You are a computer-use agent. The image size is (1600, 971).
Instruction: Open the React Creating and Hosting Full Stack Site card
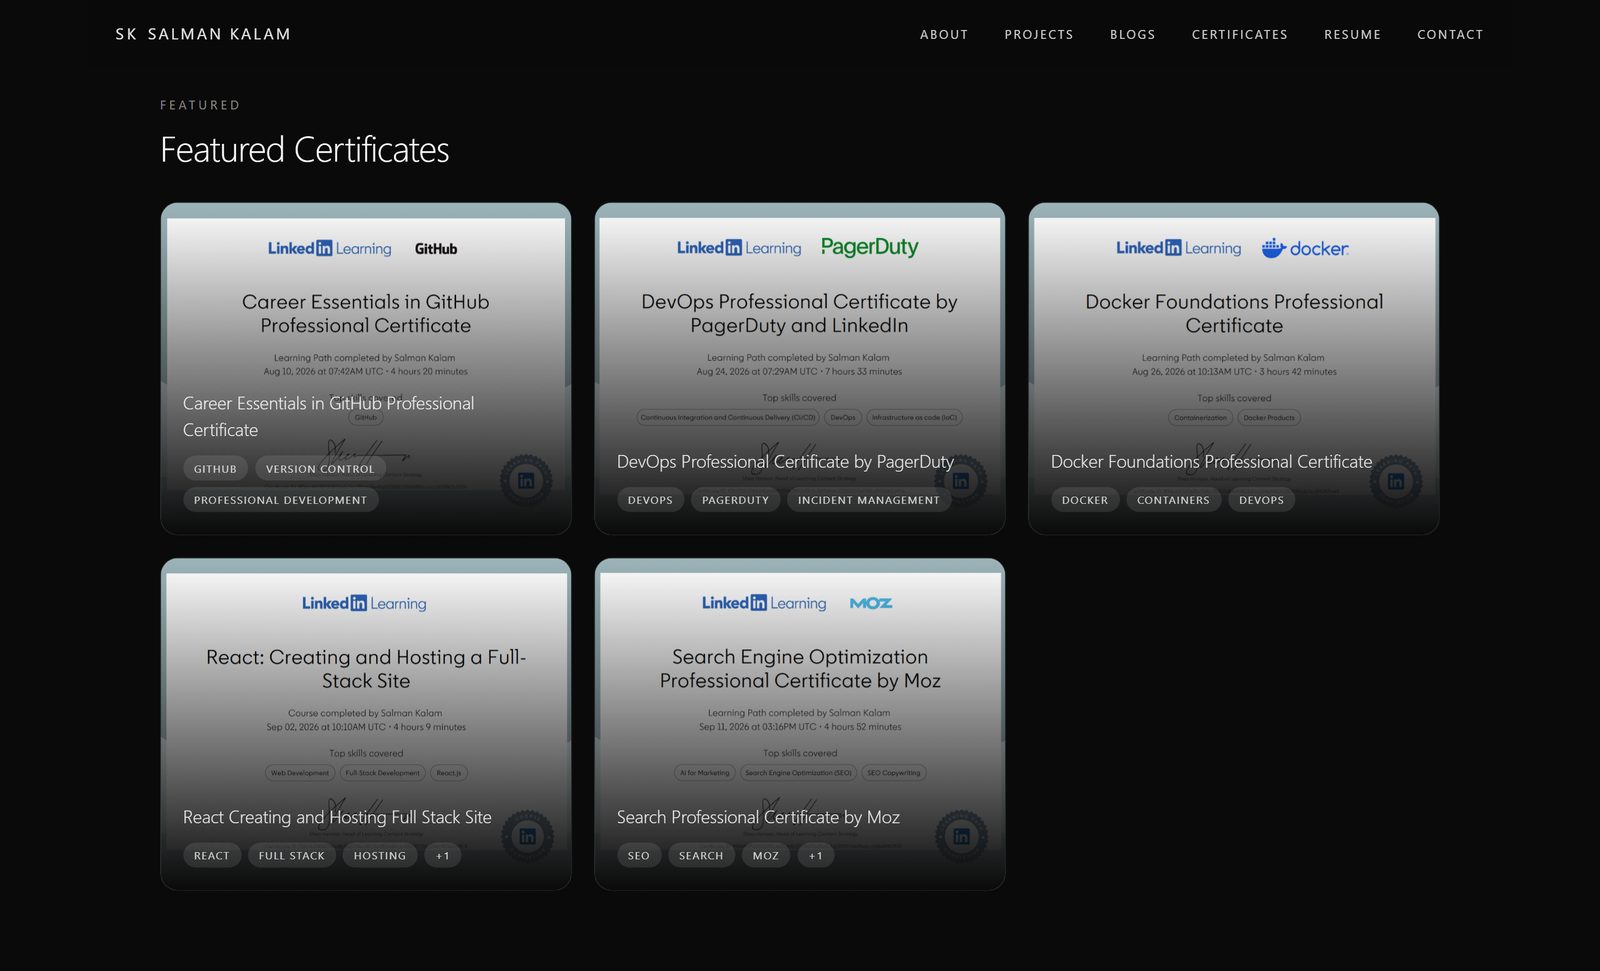pos(366,724)
